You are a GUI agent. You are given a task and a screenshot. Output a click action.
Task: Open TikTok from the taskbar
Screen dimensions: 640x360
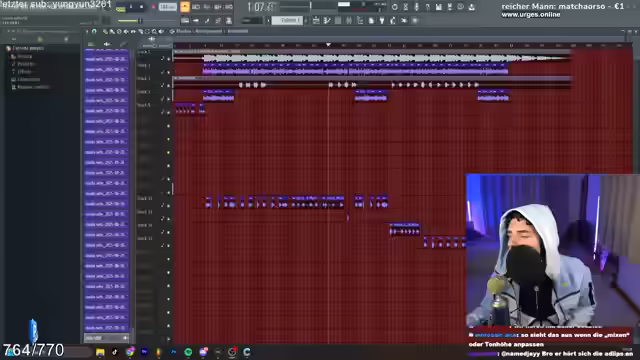pos(115,352)
